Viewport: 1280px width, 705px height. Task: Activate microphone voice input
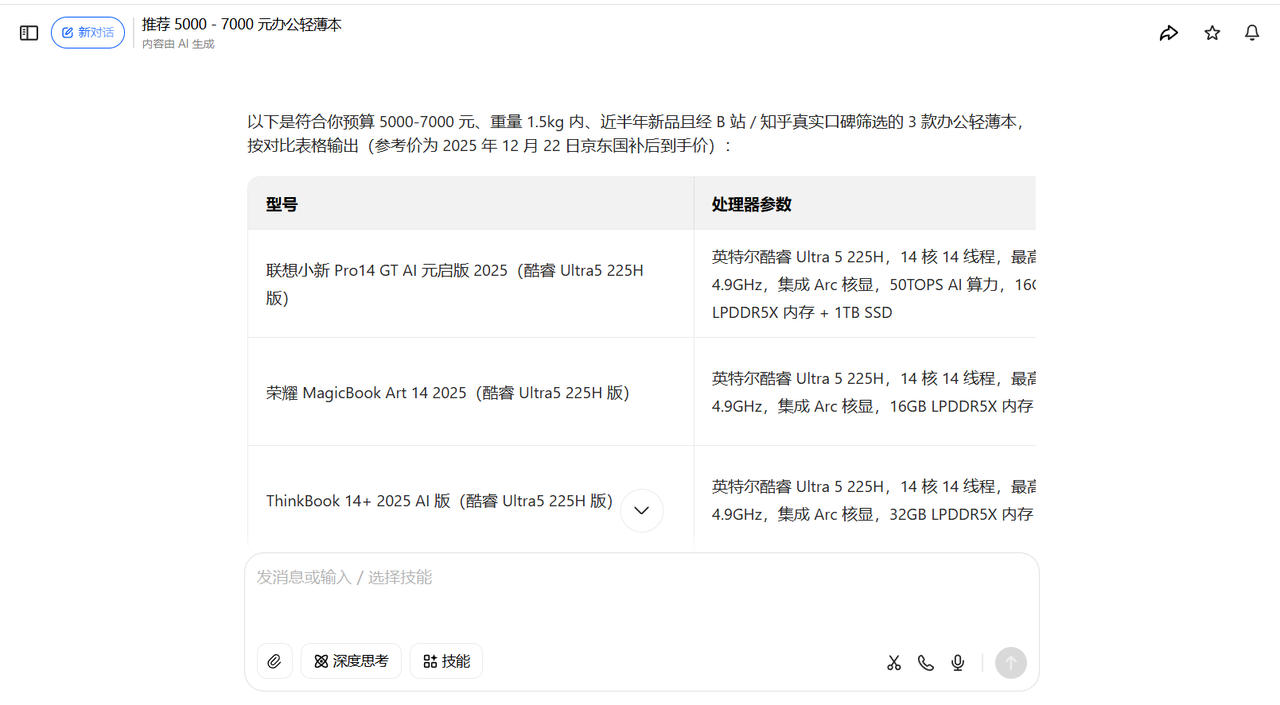coord(958,663)
